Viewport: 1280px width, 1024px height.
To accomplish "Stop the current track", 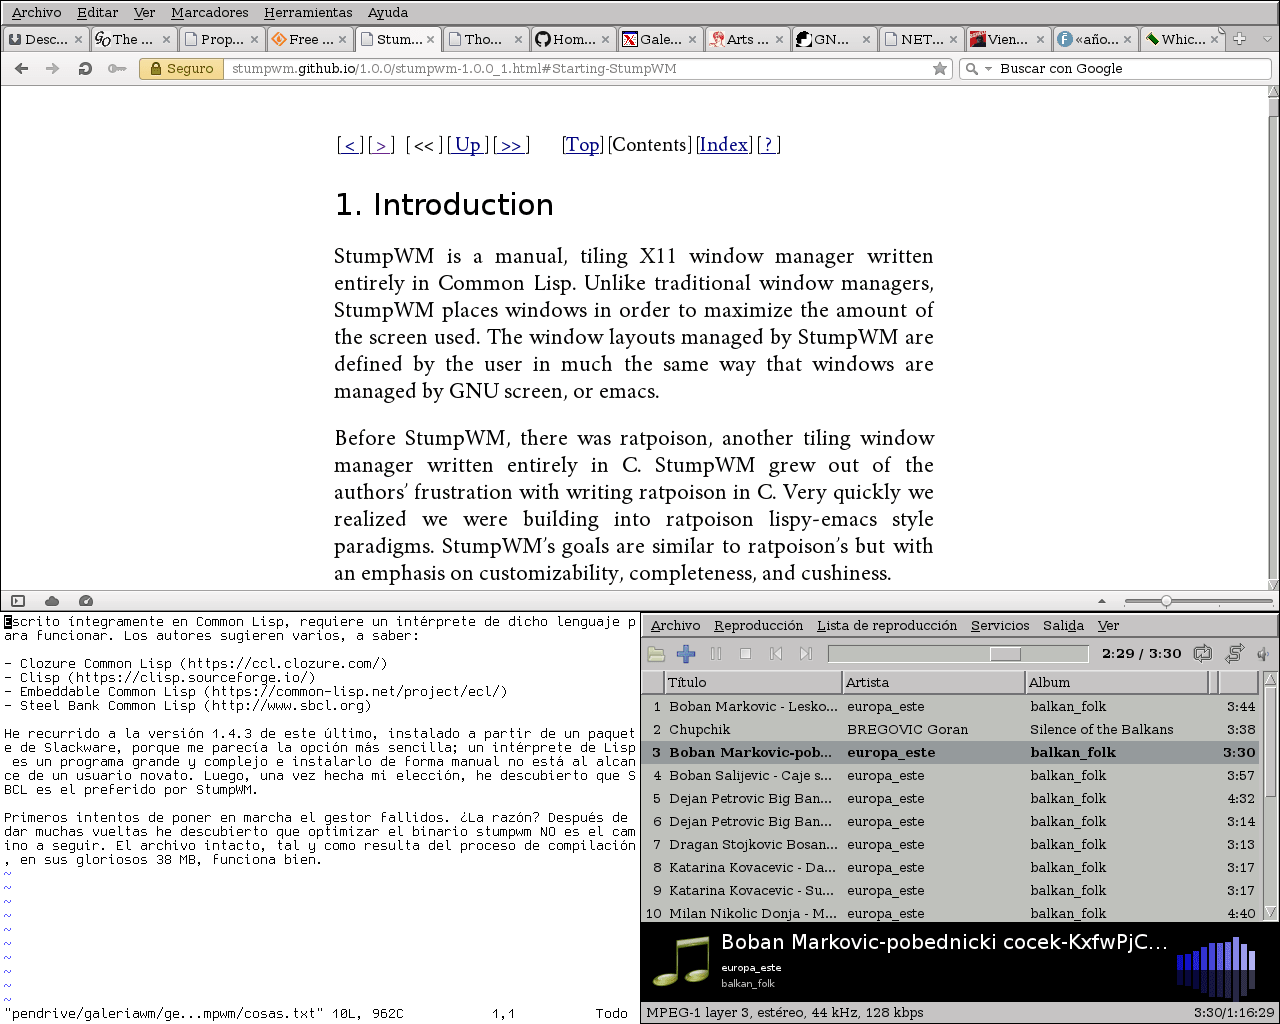I will point(745,654).
